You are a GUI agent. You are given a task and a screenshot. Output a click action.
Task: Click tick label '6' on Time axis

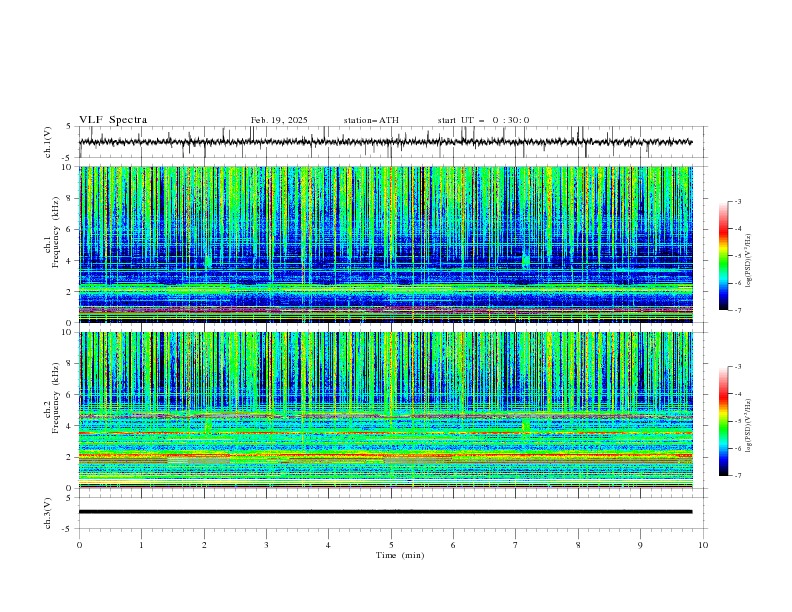(x=453, y=545)
